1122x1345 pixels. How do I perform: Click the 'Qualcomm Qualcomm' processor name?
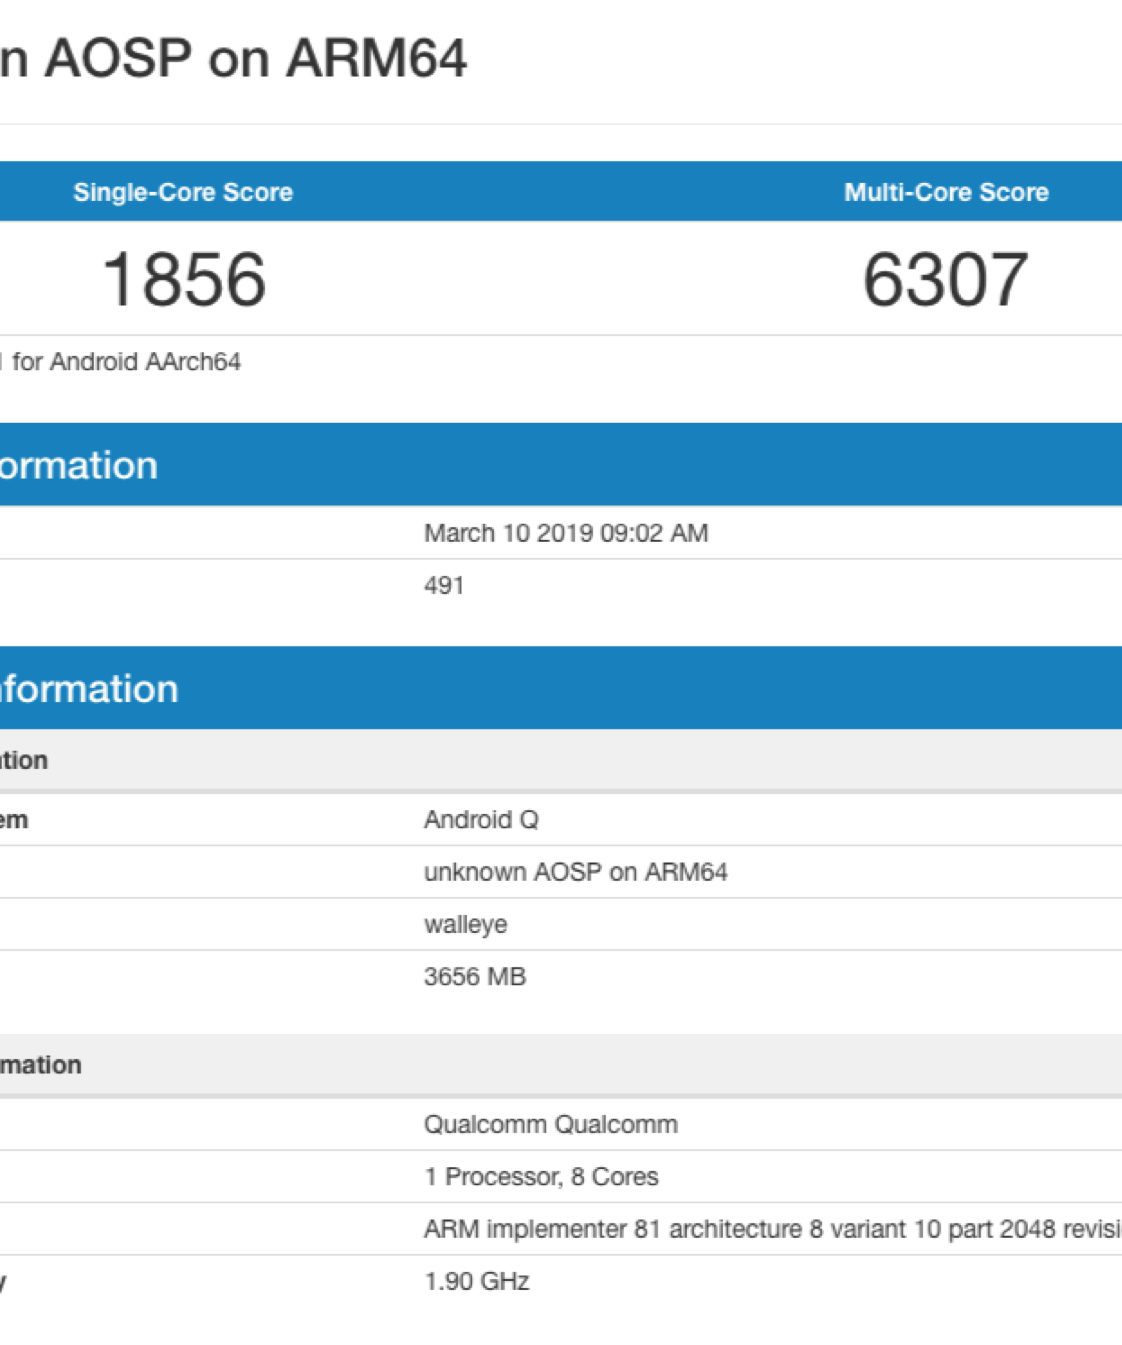coord(550,1124)
